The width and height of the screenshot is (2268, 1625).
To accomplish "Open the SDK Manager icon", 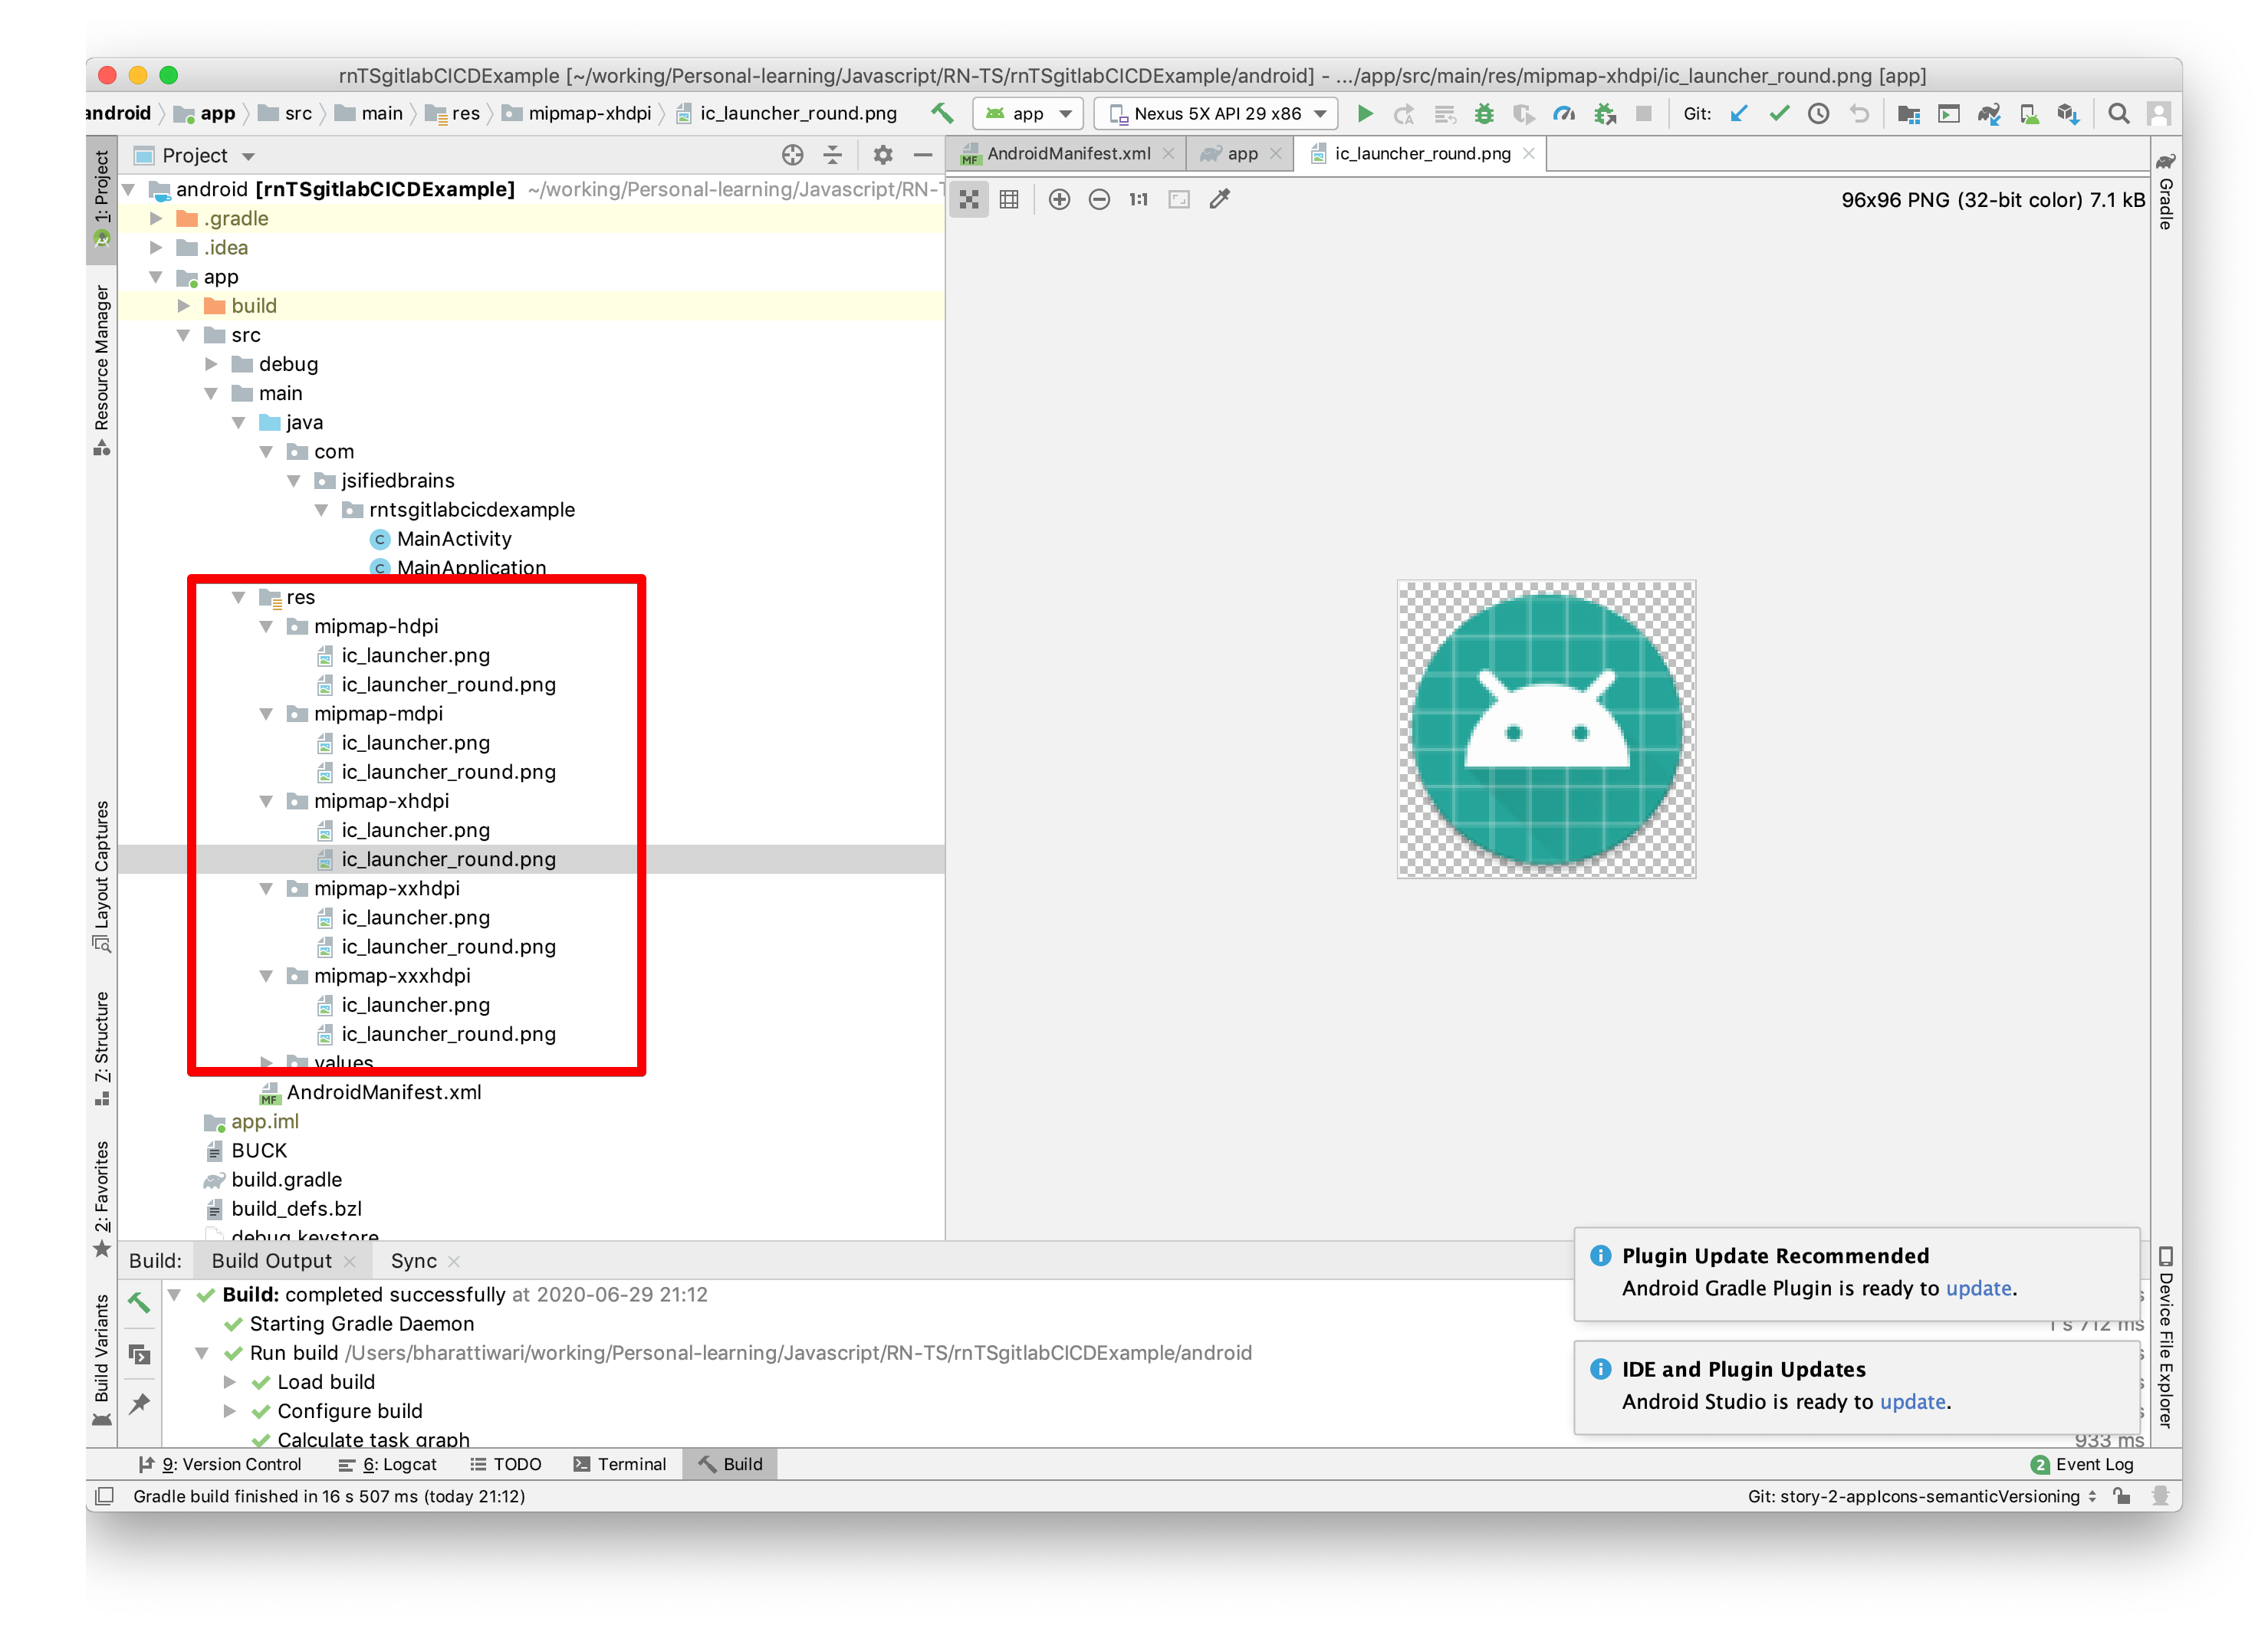I will click(x=2068, y=113).
